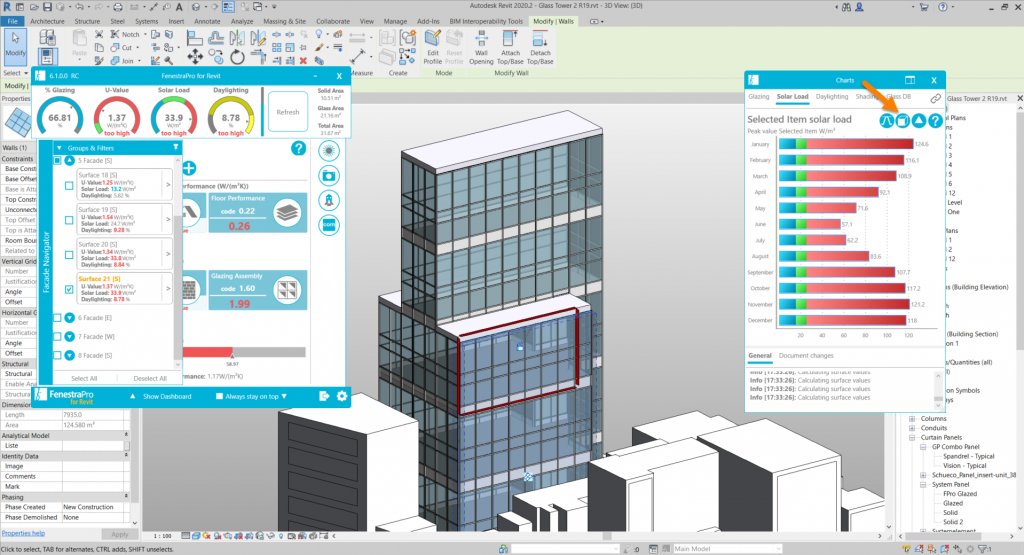Switch to the Daylighting chart tab
Image resolution: width=1024 pixels, height=555 pixels.
pos(832,97)
